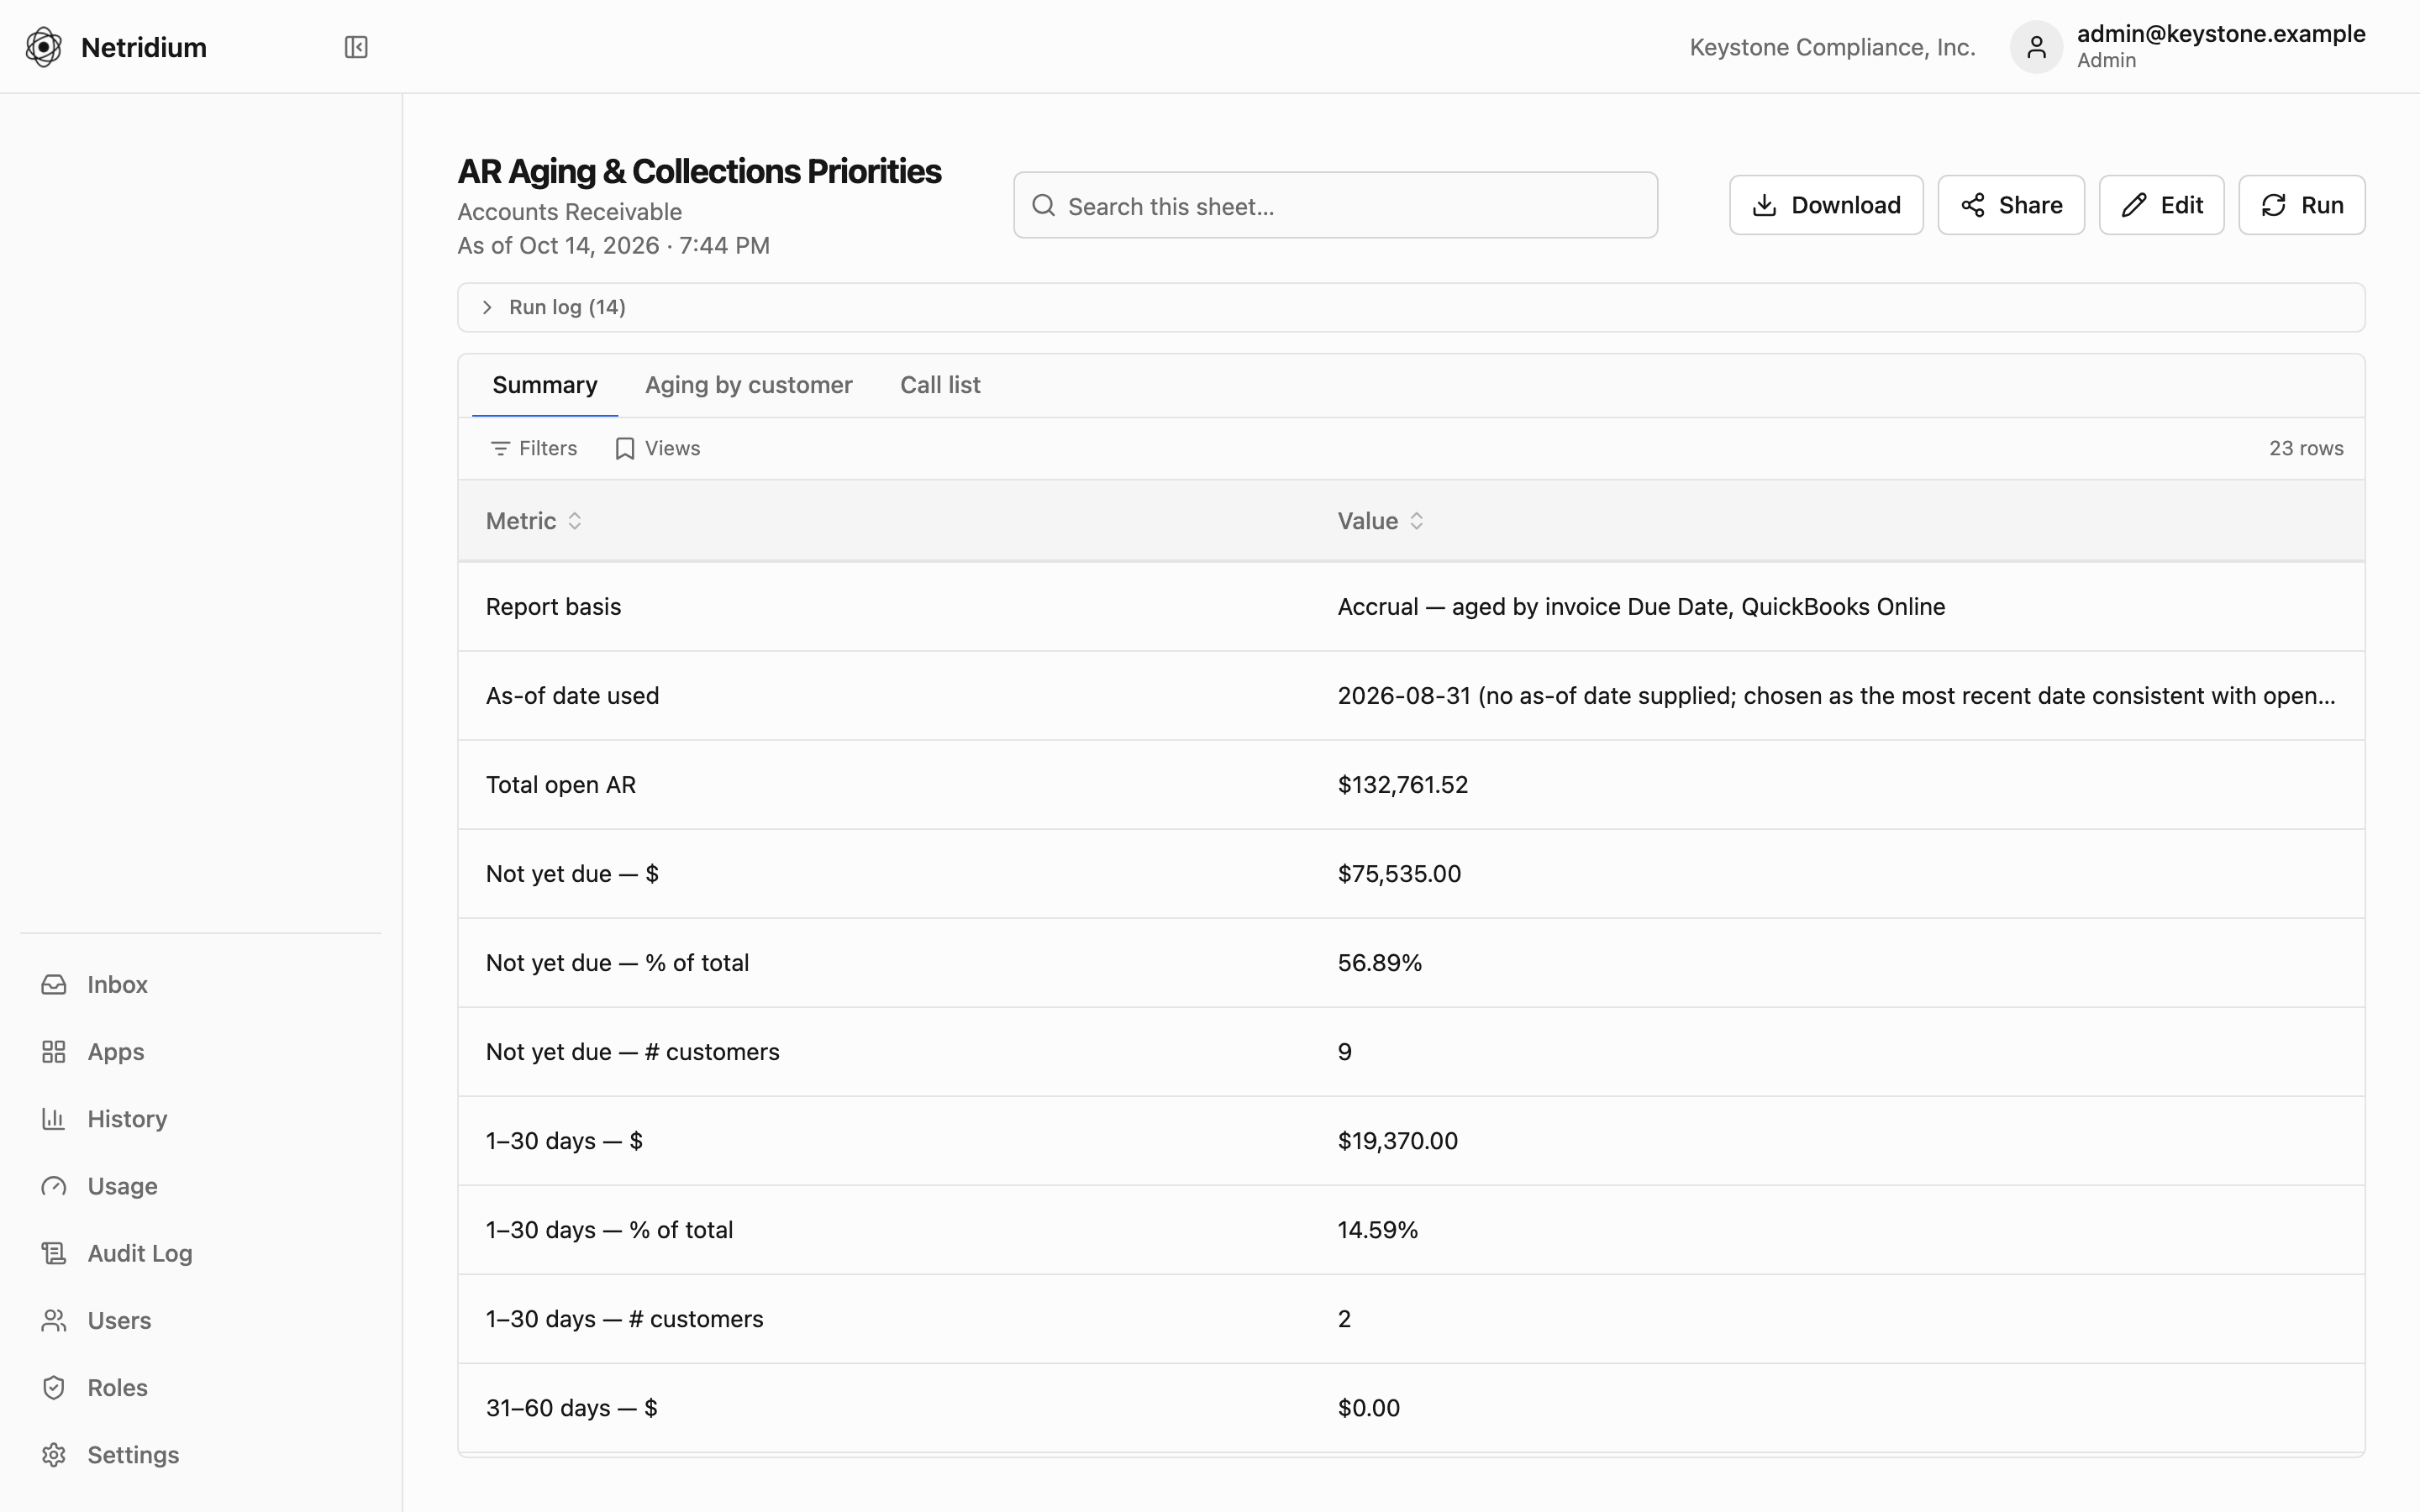The image size is (2420, 1512).
Task: Expand the Run log (14) chevron
Action: pos(487,307)
